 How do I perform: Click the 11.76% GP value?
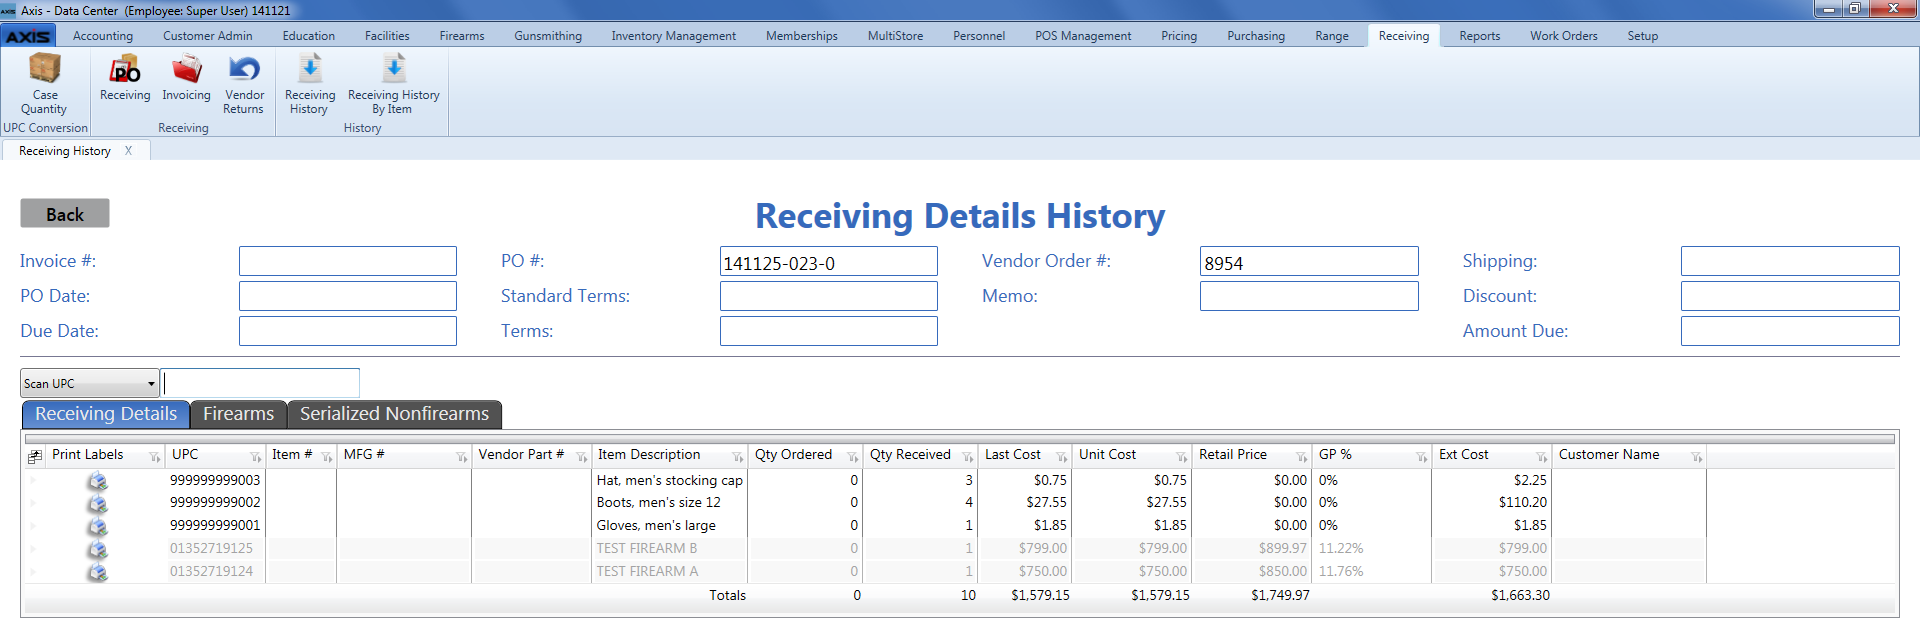coord(1341,572)
